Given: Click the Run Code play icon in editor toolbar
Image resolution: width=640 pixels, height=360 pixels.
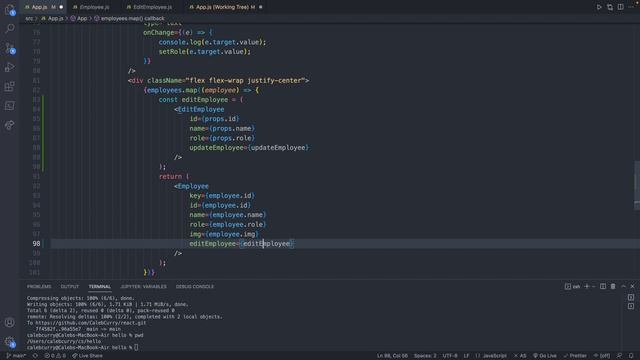Looking at the screenshot, I should click(599, 7).
